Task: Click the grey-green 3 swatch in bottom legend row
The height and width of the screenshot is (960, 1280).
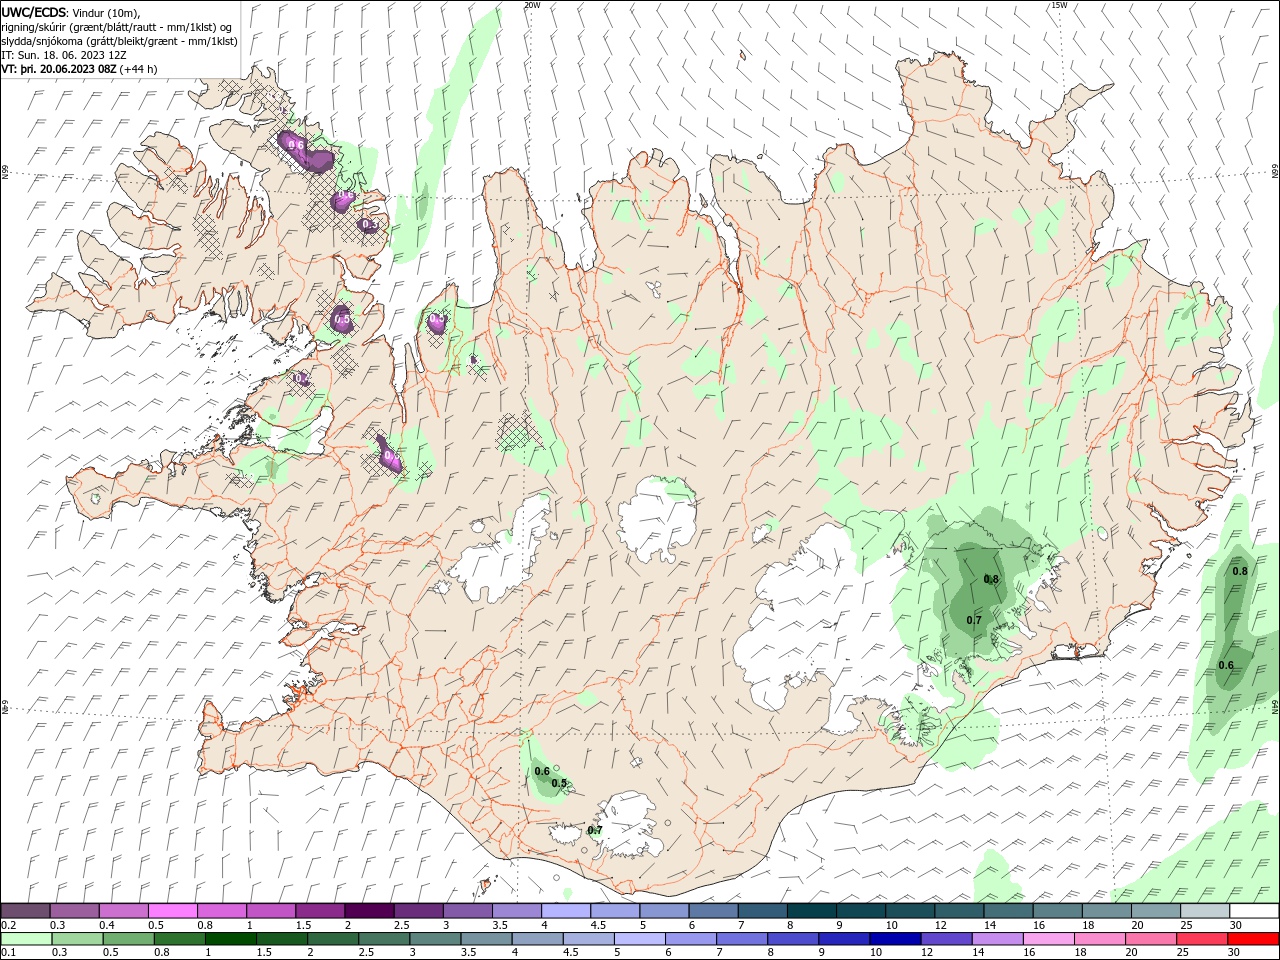Action: tap(435, 939)
